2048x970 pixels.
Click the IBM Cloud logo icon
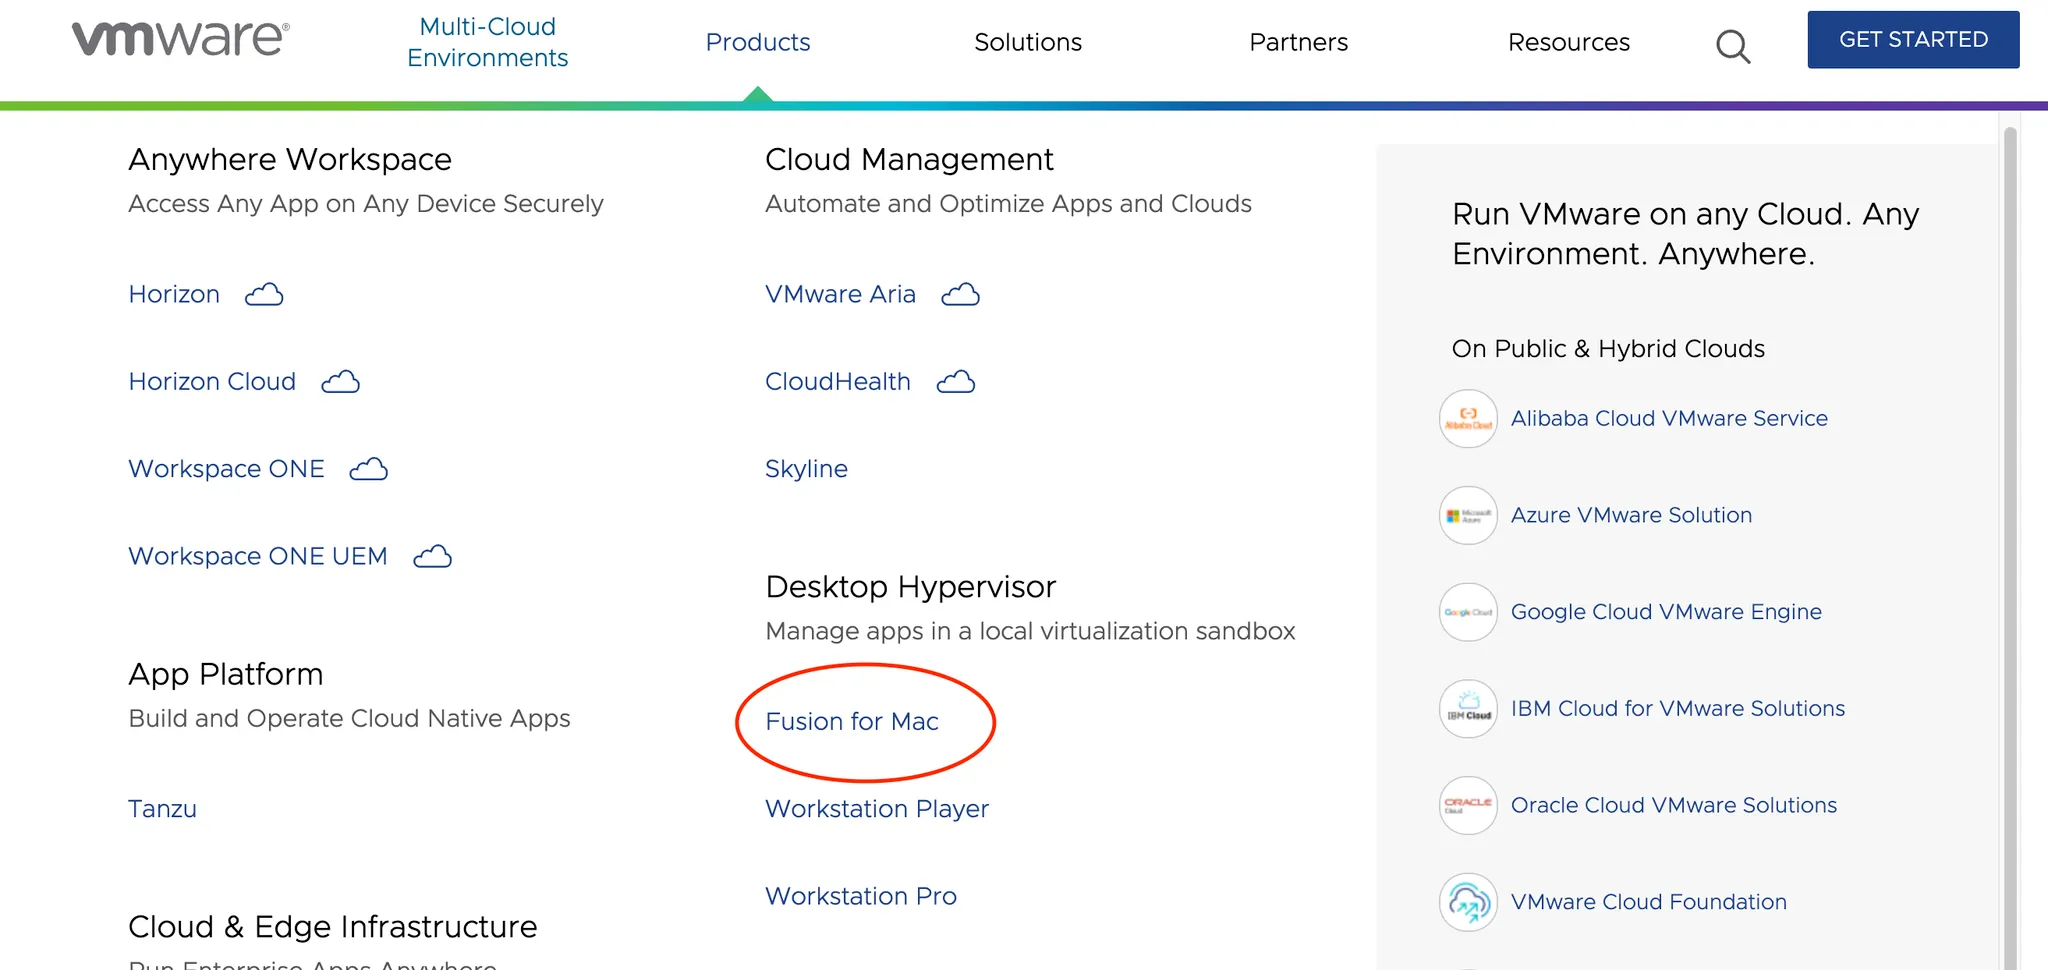(x=1468, y=709)
